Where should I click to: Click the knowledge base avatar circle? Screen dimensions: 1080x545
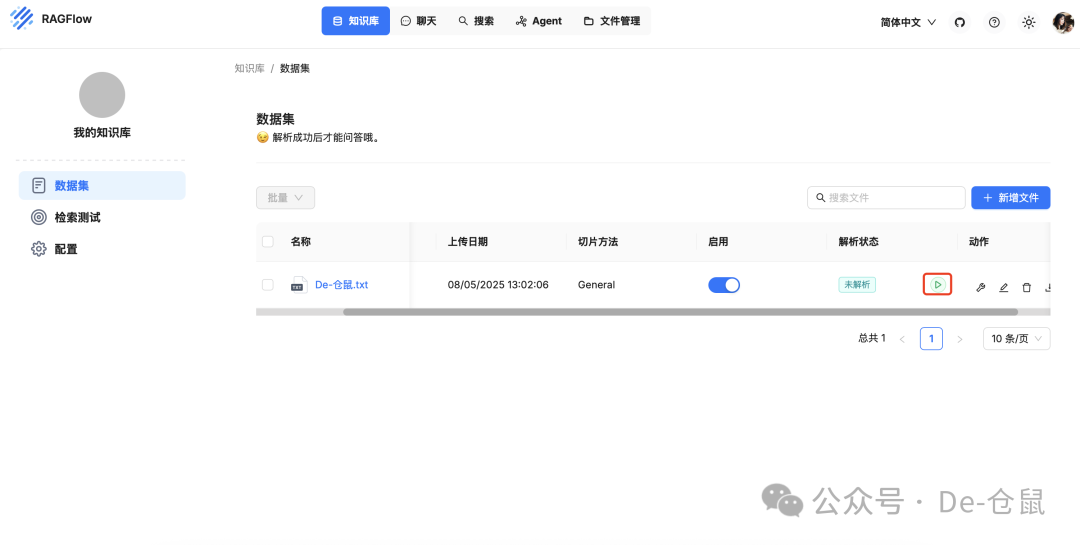pos(102,94)
